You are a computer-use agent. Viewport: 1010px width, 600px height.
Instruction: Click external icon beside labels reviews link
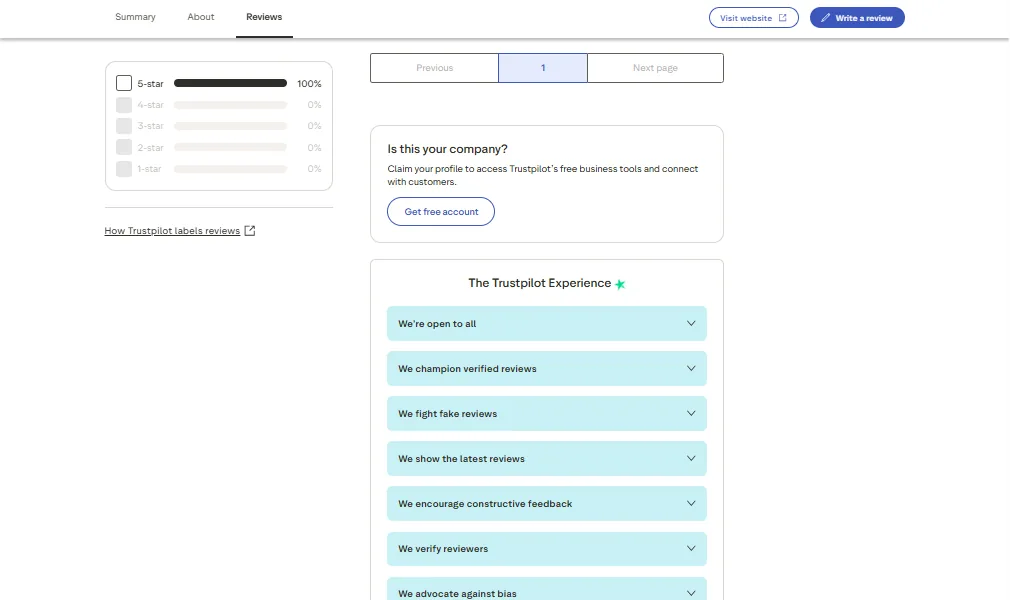(250, 231)
